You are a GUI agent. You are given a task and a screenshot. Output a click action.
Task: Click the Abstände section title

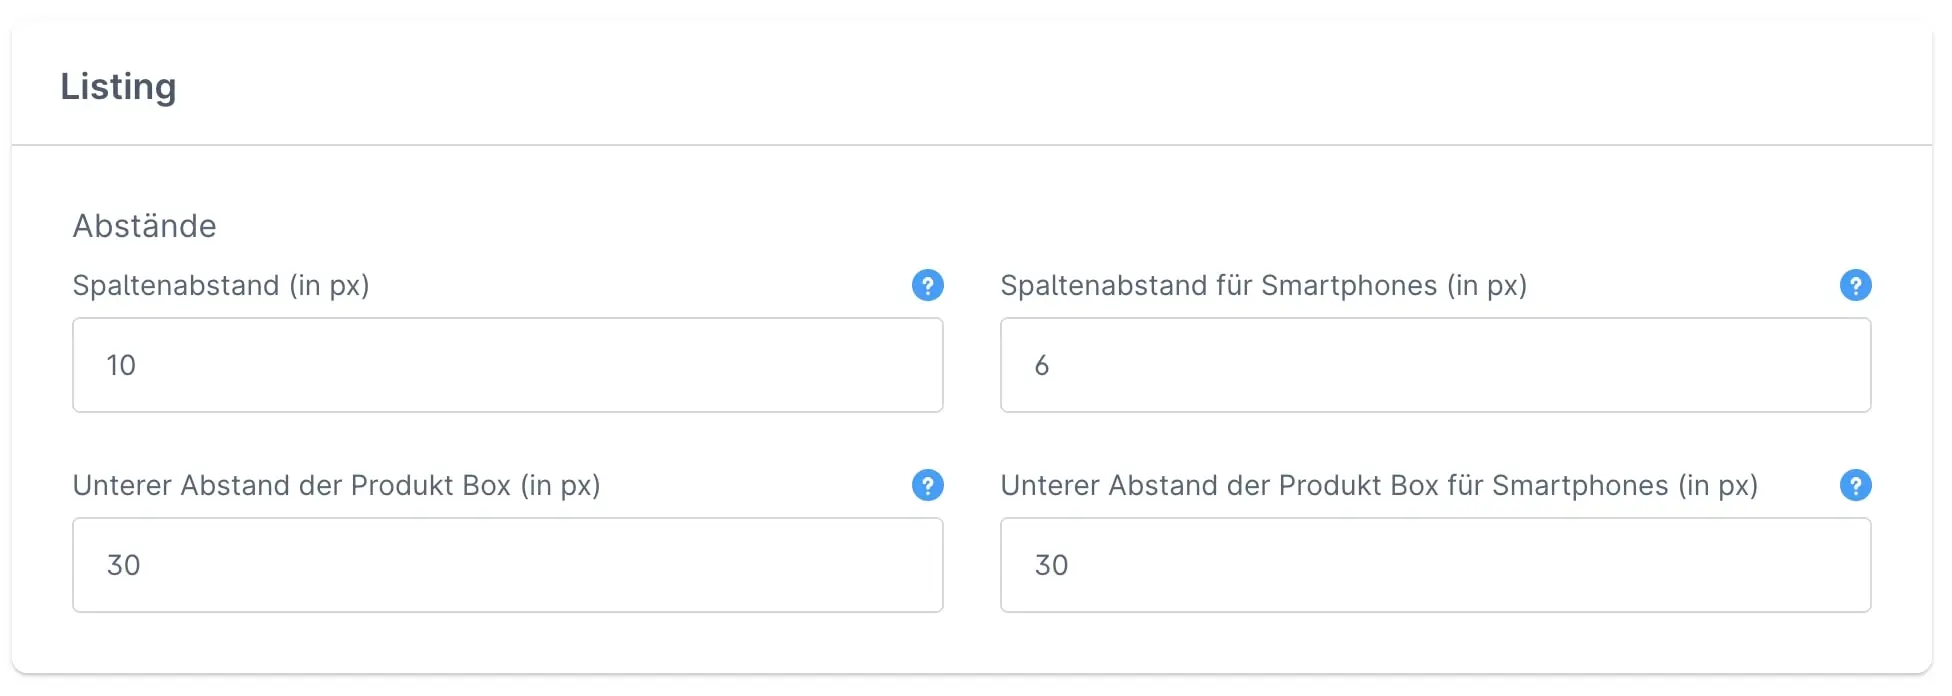(144, 226)
